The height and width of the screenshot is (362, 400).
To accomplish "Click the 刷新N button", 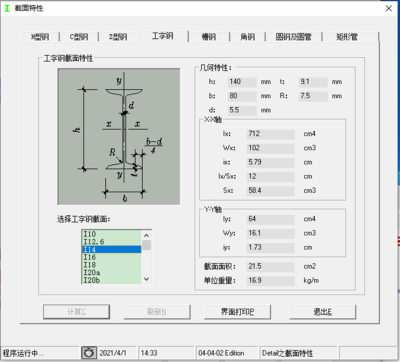I will (x=157, y=312).
